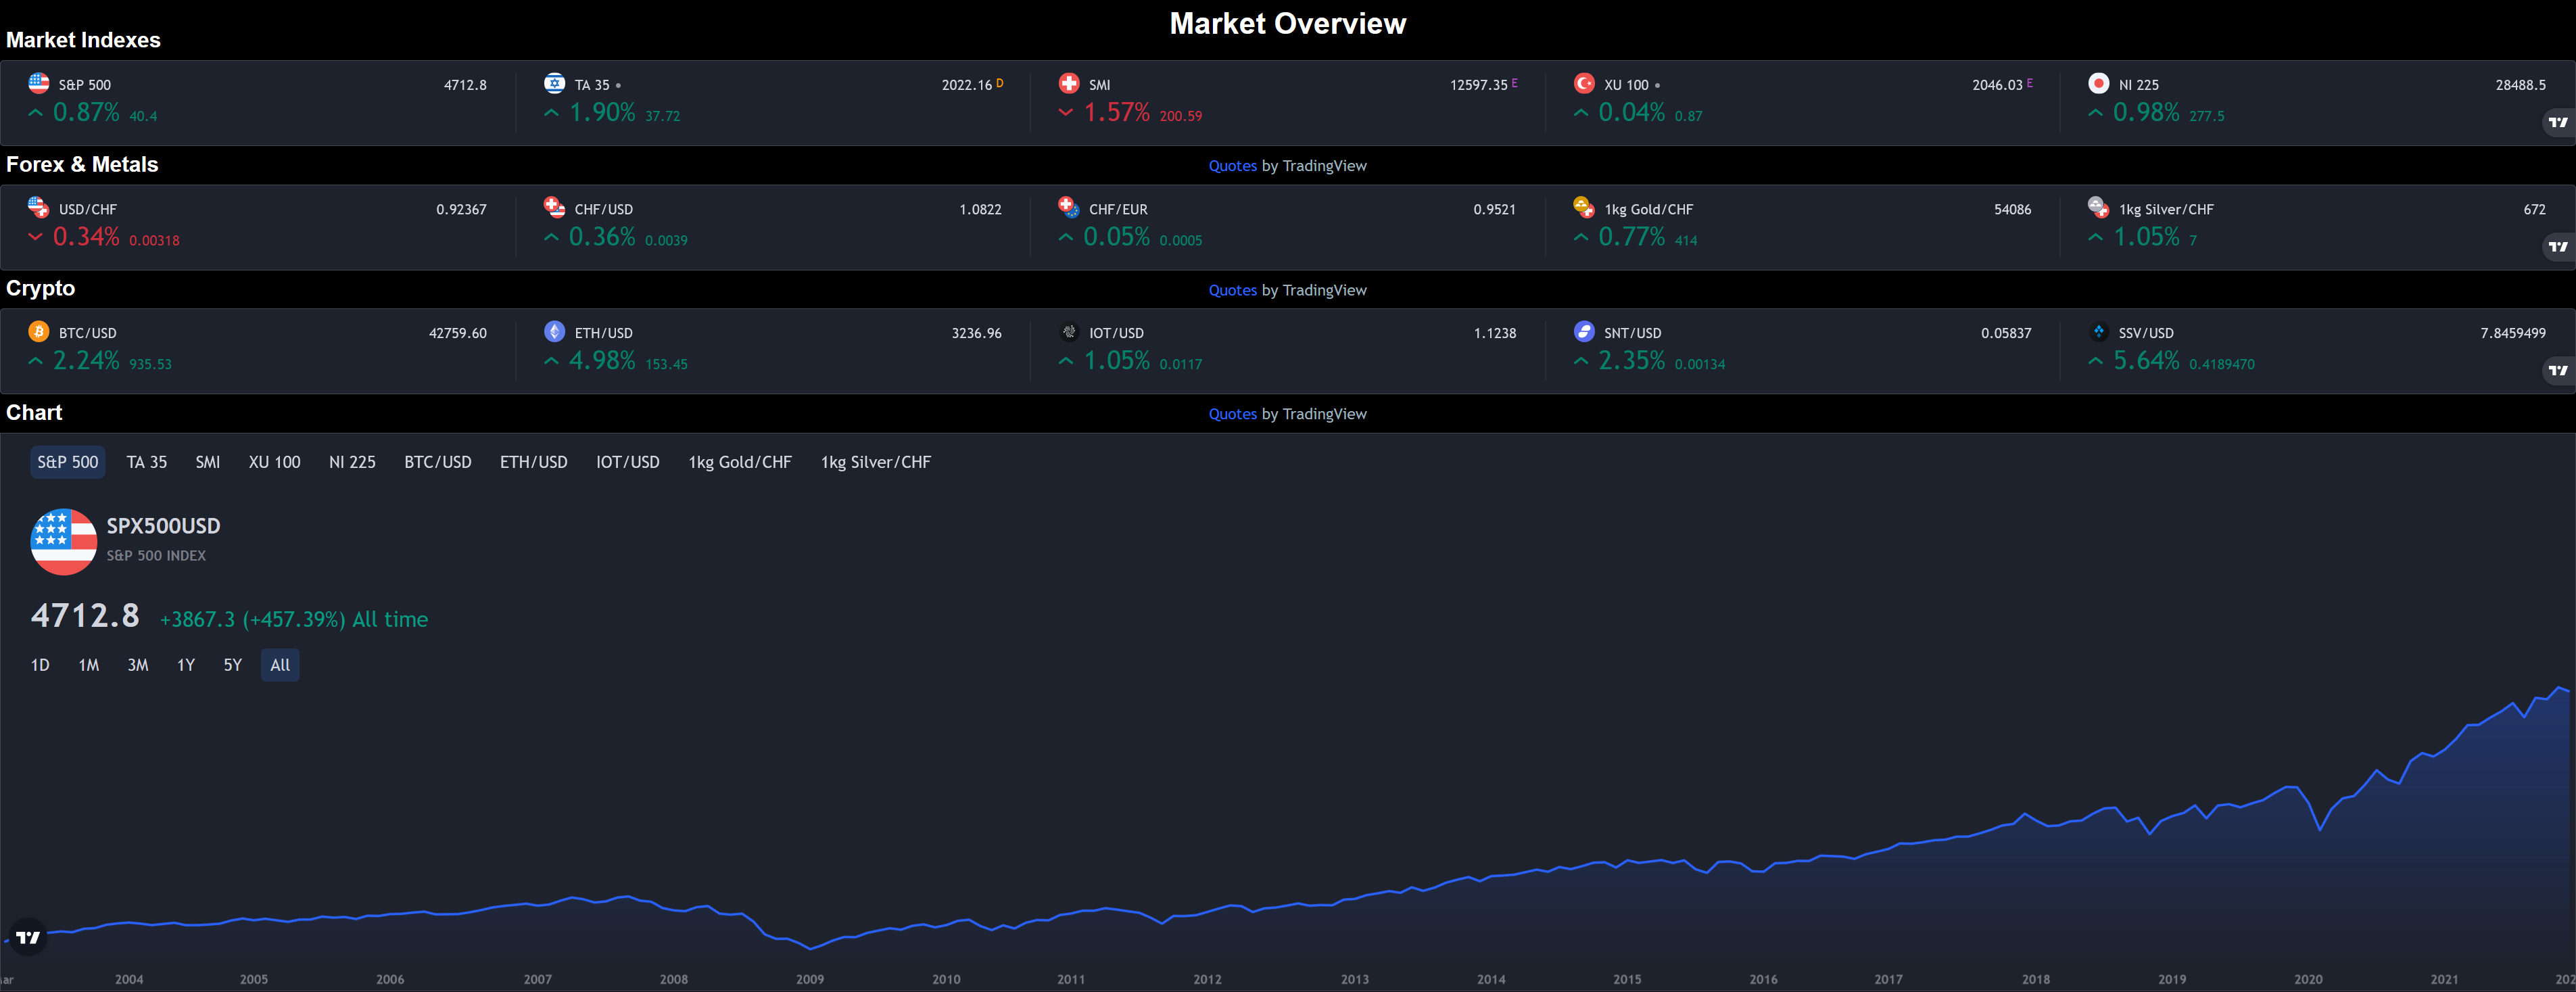
Task: Select the 1D time range
Action: click(x=40, y=665)
